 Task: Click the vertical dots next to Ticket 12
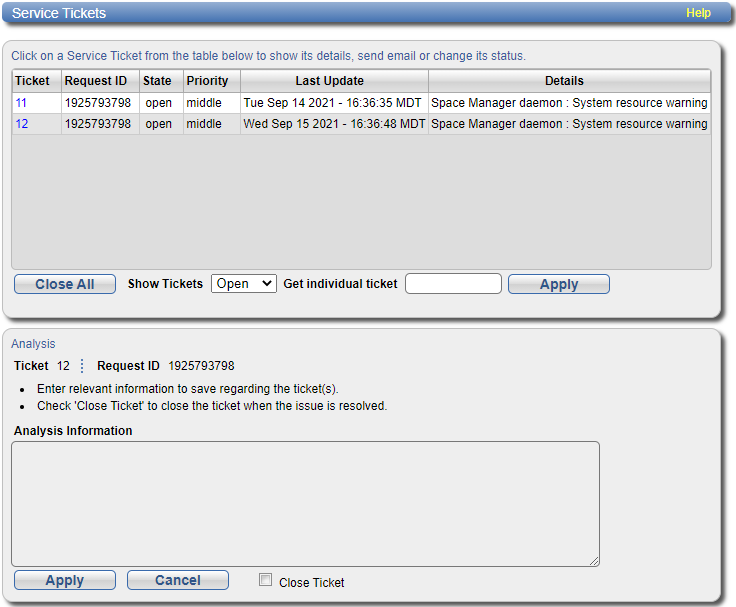point(82,366)
